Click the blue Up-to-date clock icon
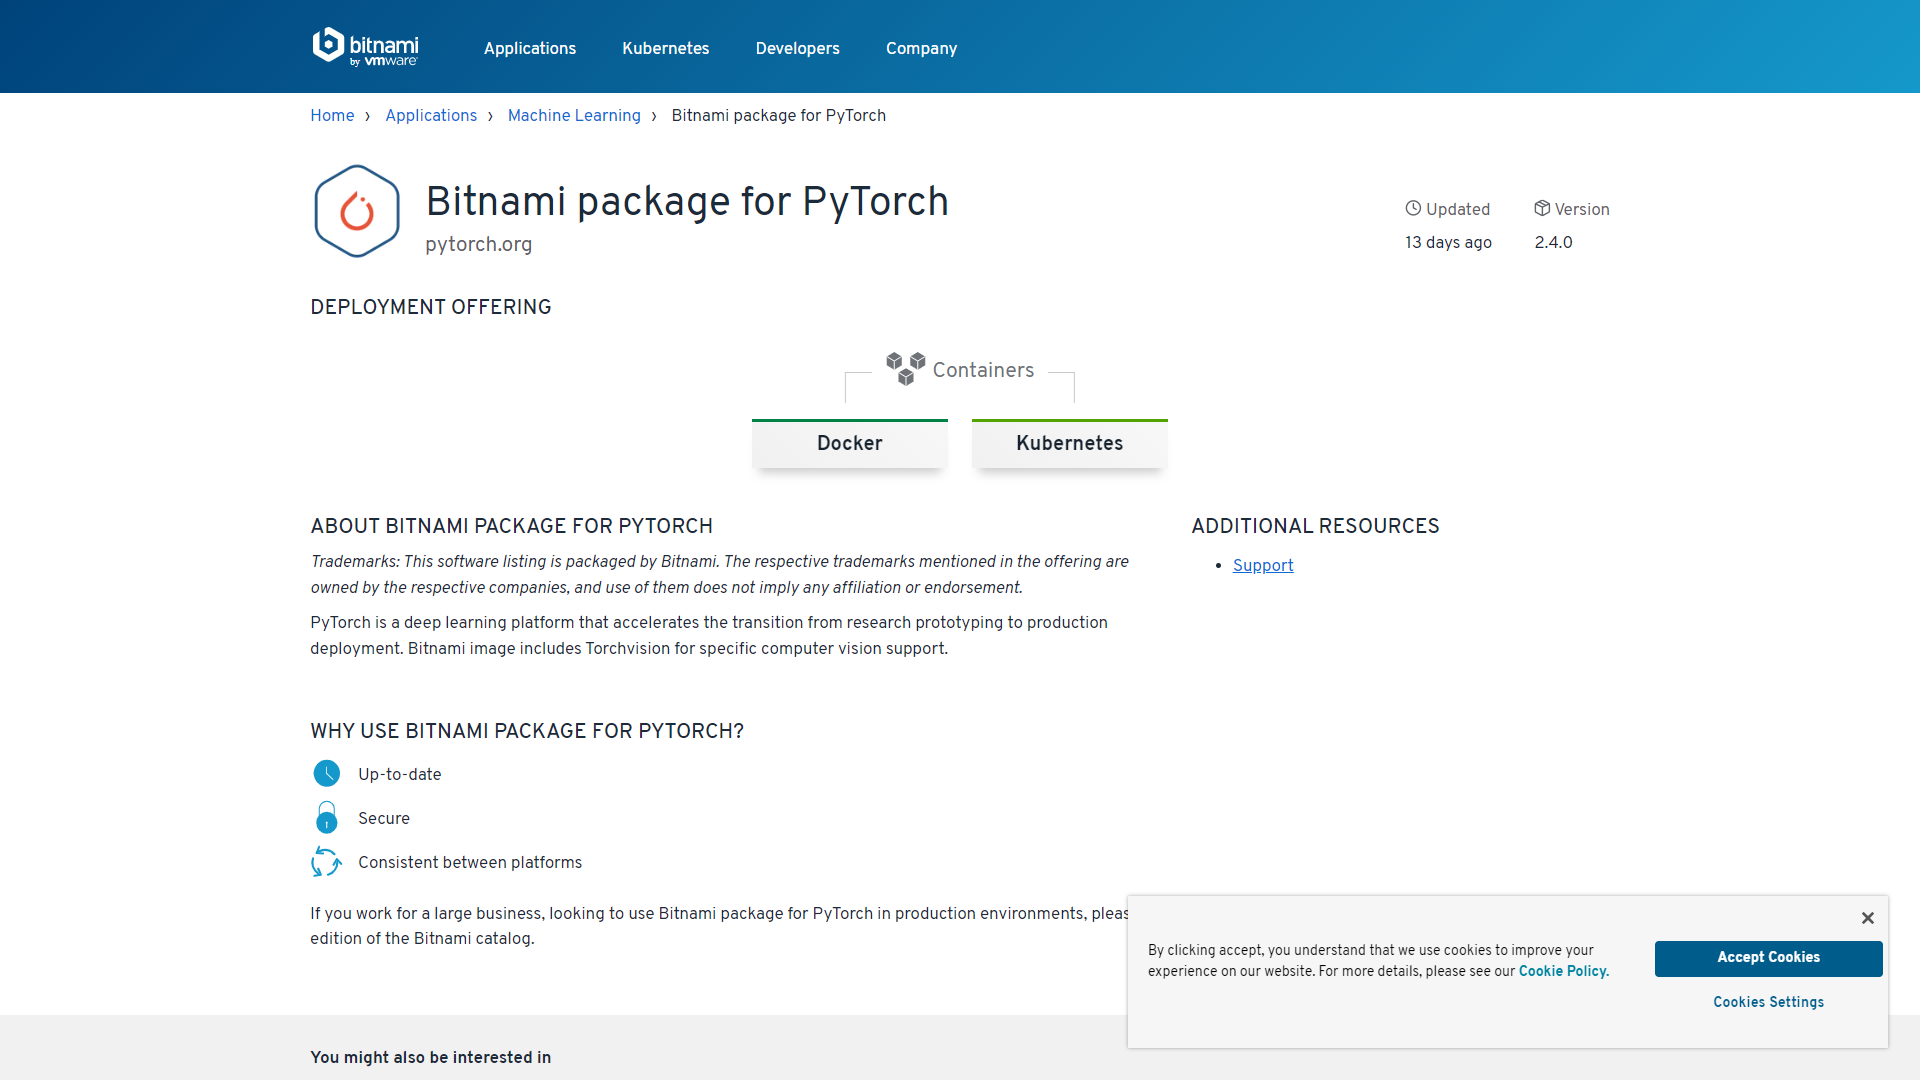Screen dimensions: 1920x1080 326,773
